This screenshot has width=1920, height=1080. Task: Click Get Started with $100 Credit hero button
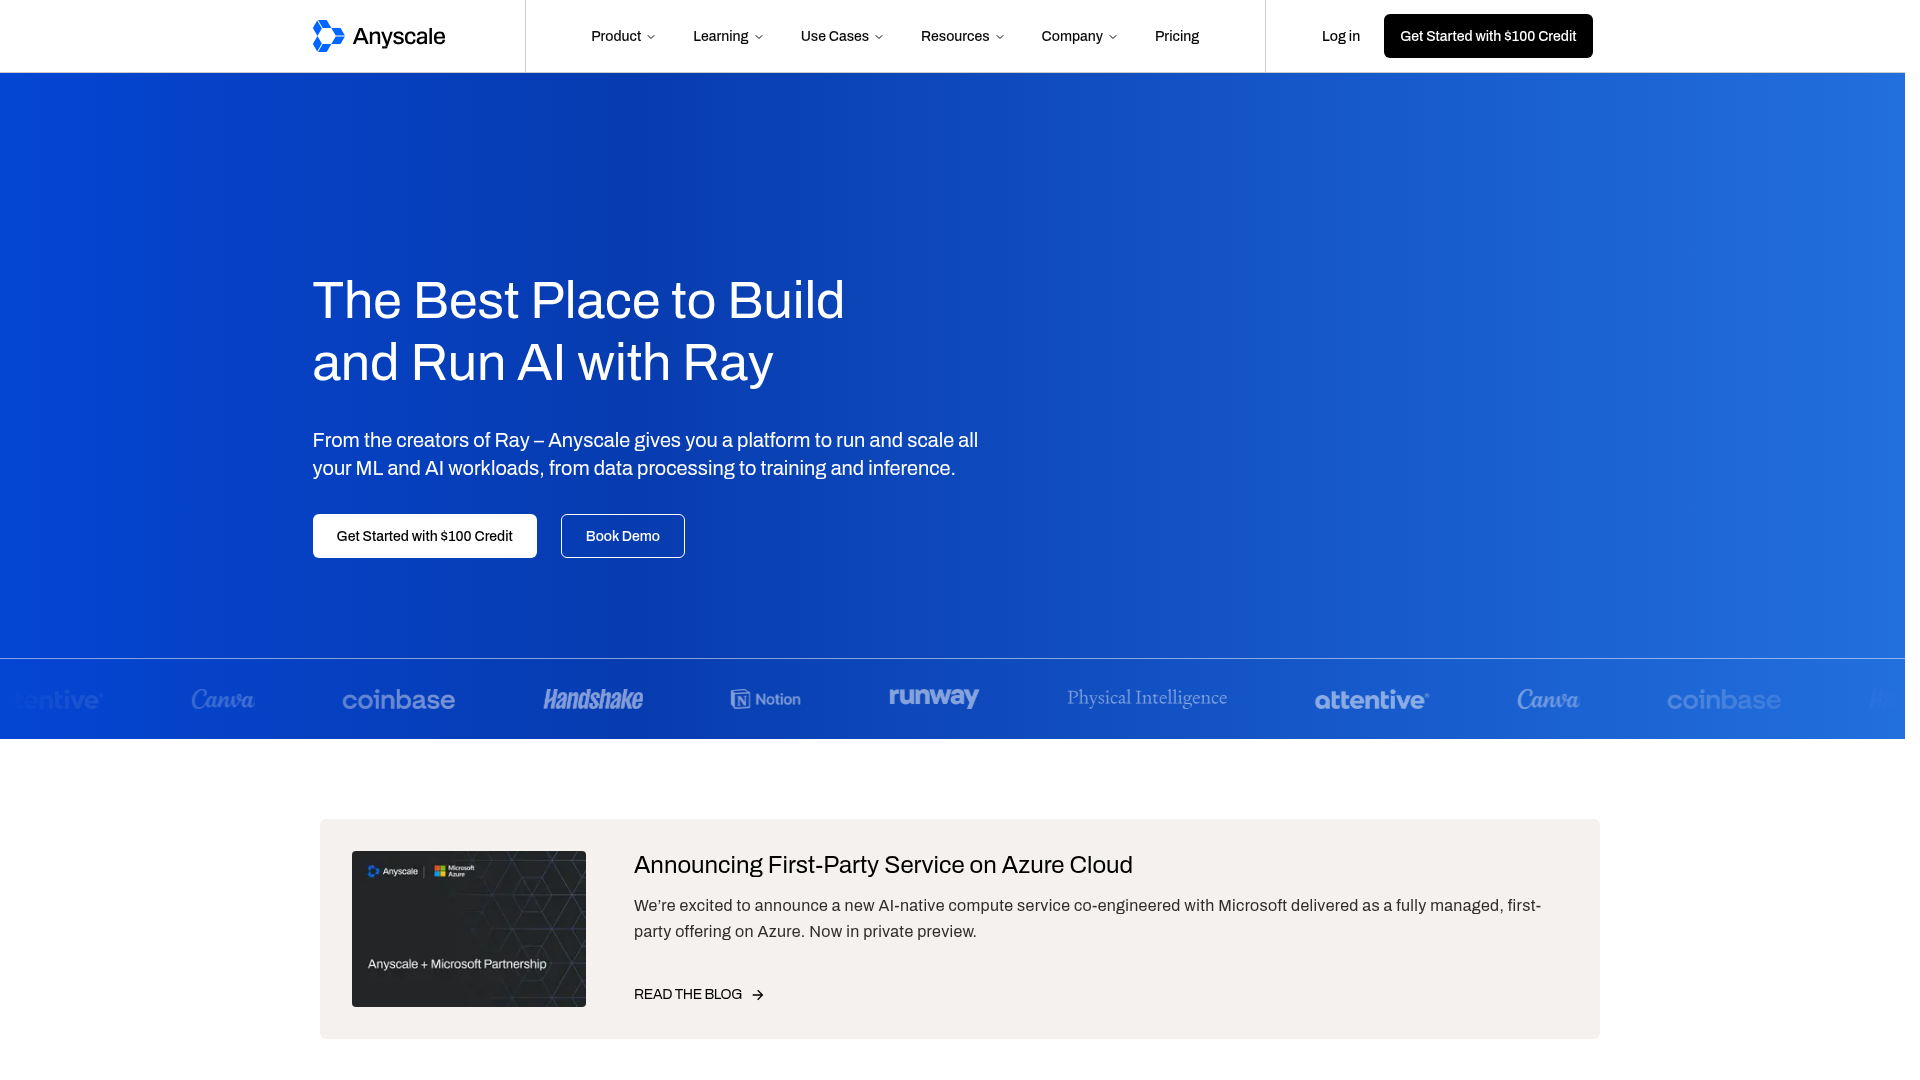point(424,535)
